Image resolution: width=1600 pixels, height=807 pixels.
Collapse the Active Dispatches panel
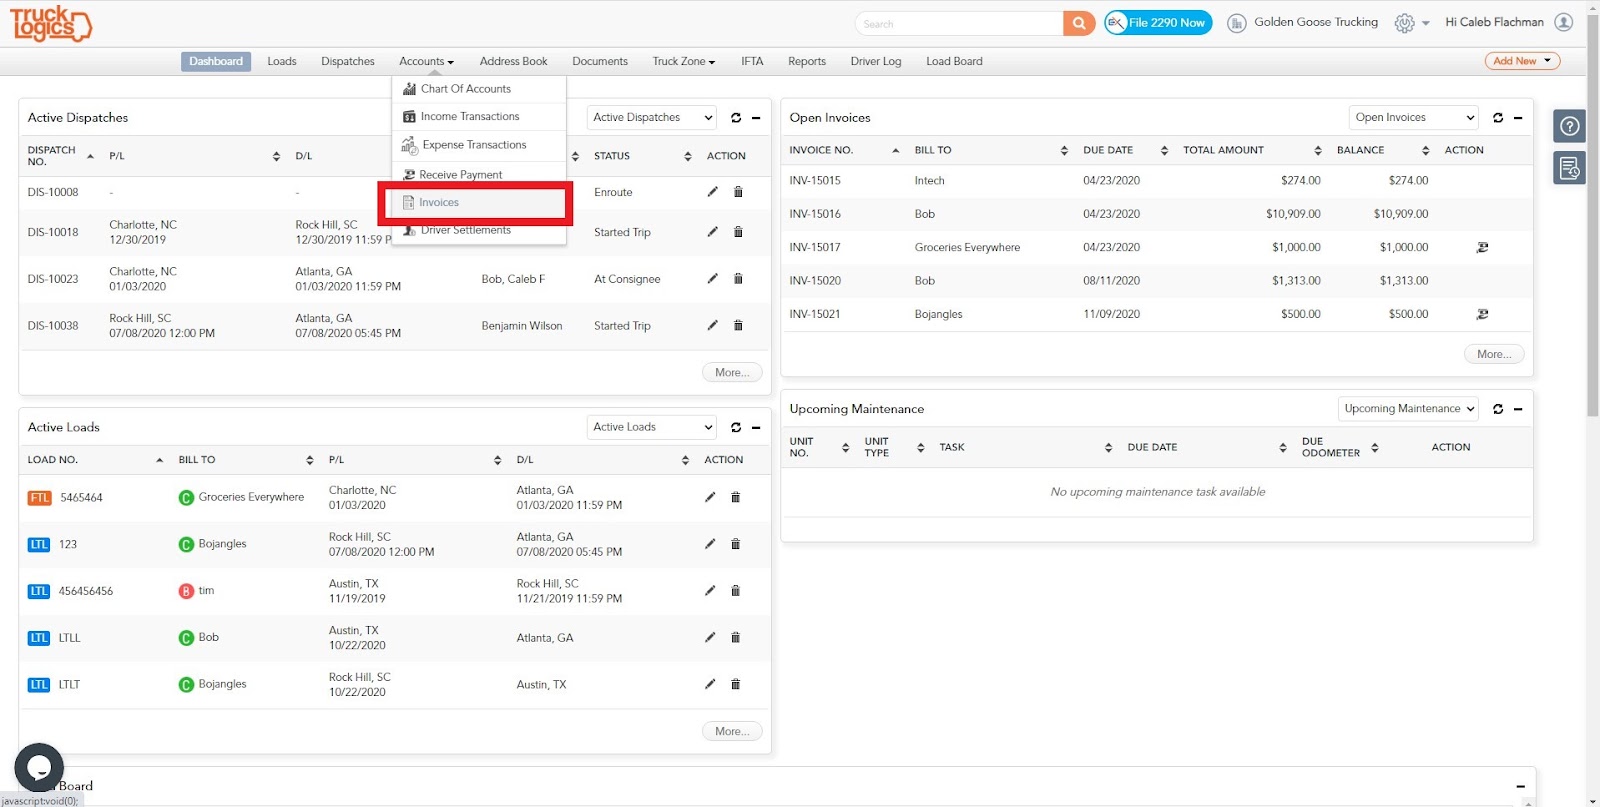click(756, 118)
